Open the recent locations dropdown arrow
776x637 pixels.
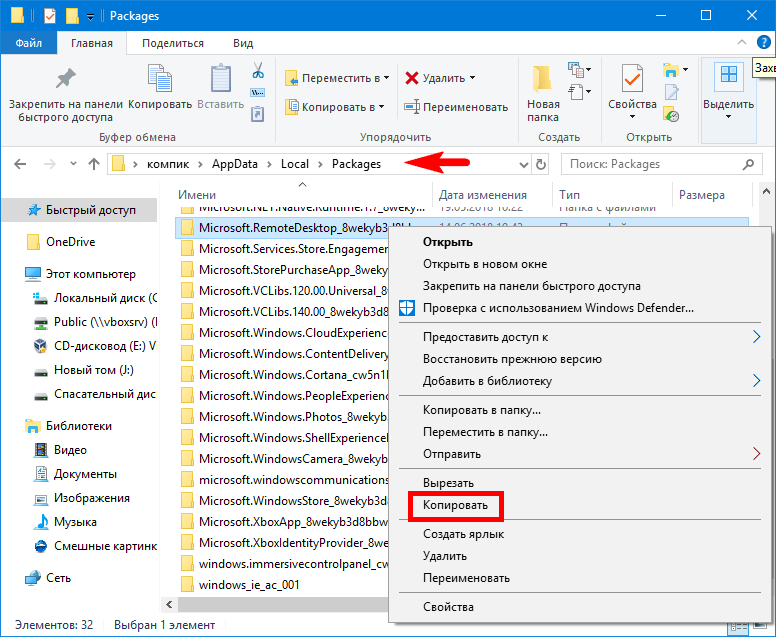coord(73,164)
